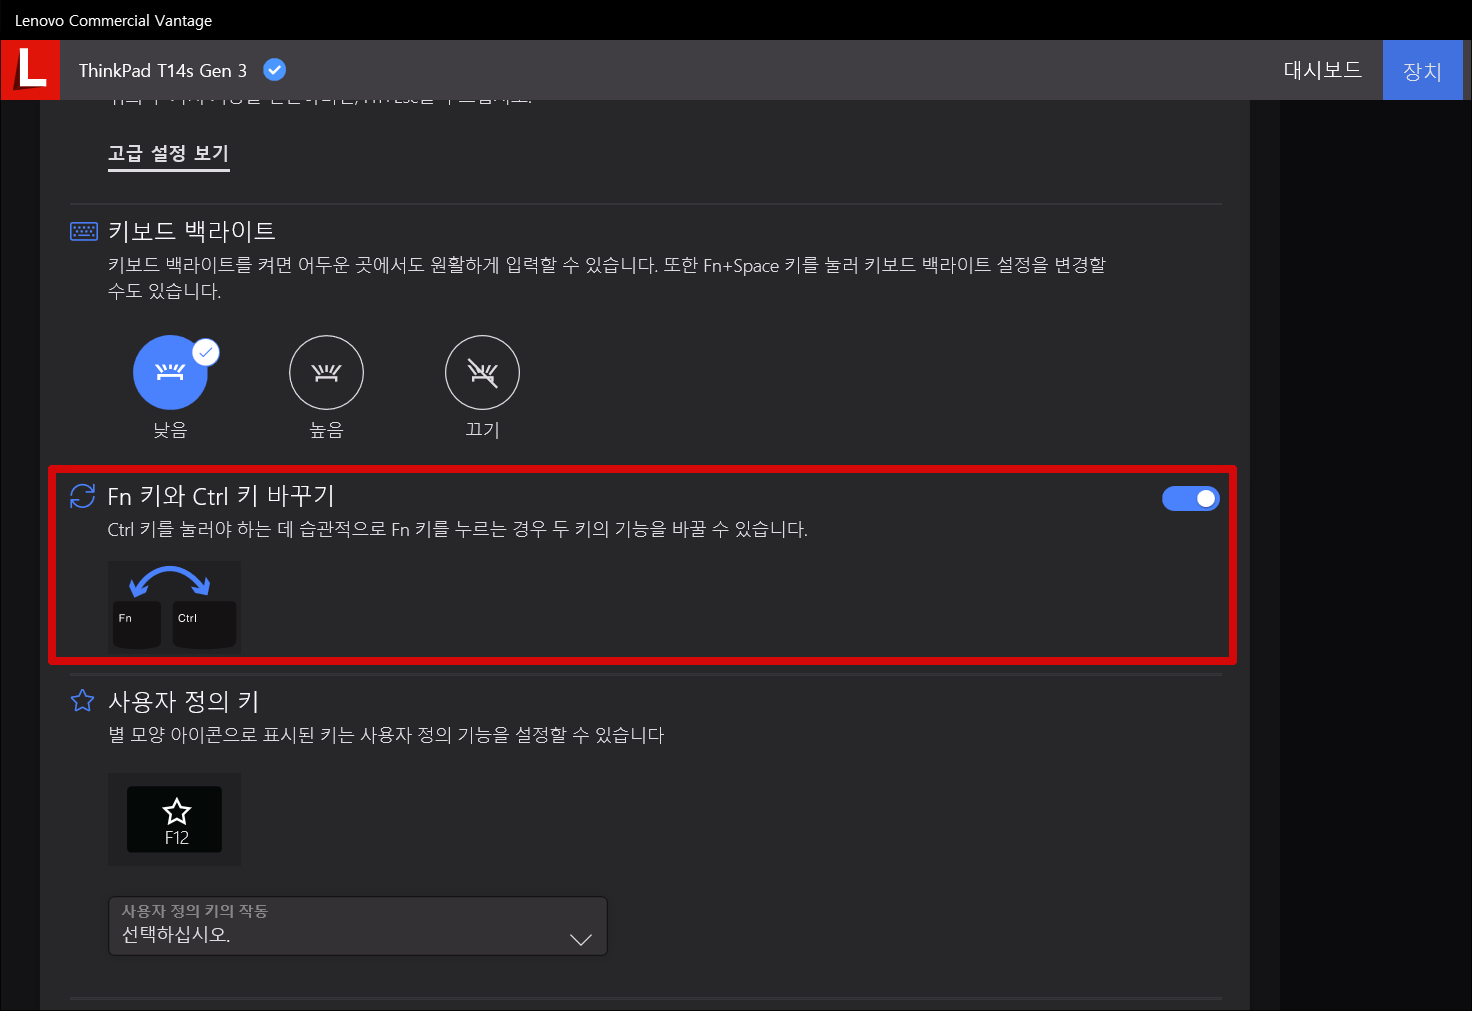This screenshot has width=1472, height=1011.
Task: Click the ThinkPad T14s Gen 3 device name
Action: [x=163, y=70]
